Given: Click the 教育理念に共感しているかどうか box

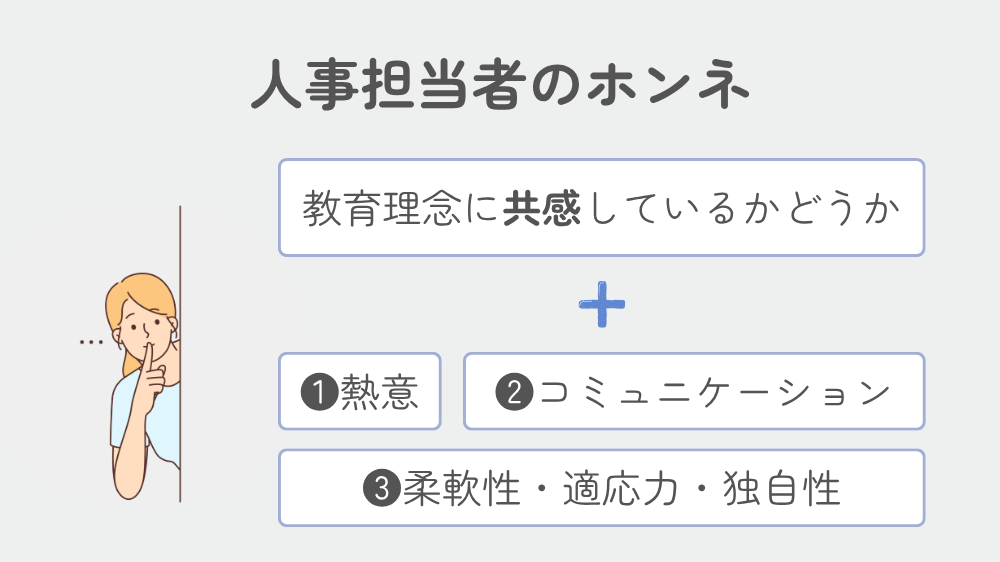Looking at the screenshot, I should 601,208.
